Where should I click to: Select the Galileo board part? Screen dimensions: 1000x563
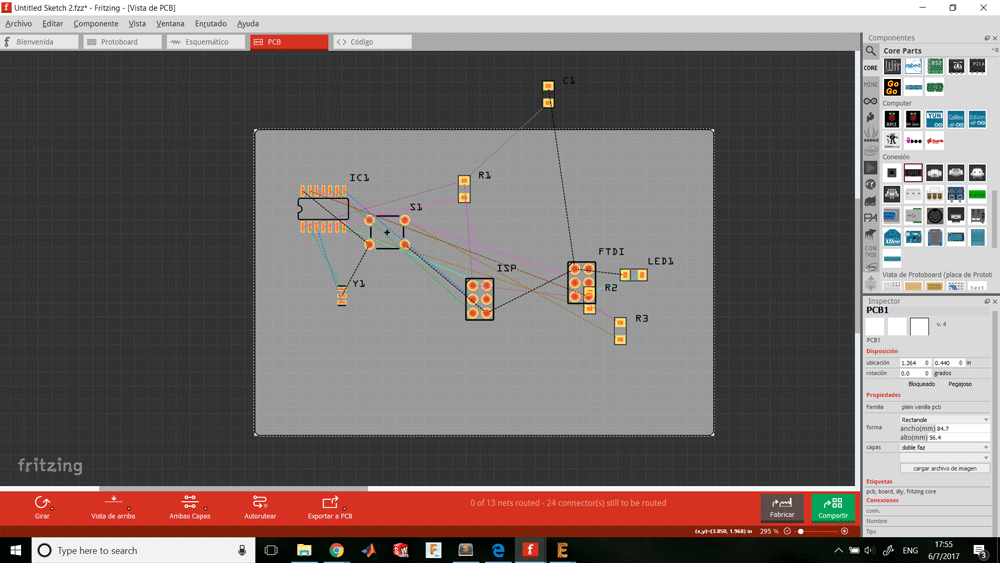tap(955, 119)
